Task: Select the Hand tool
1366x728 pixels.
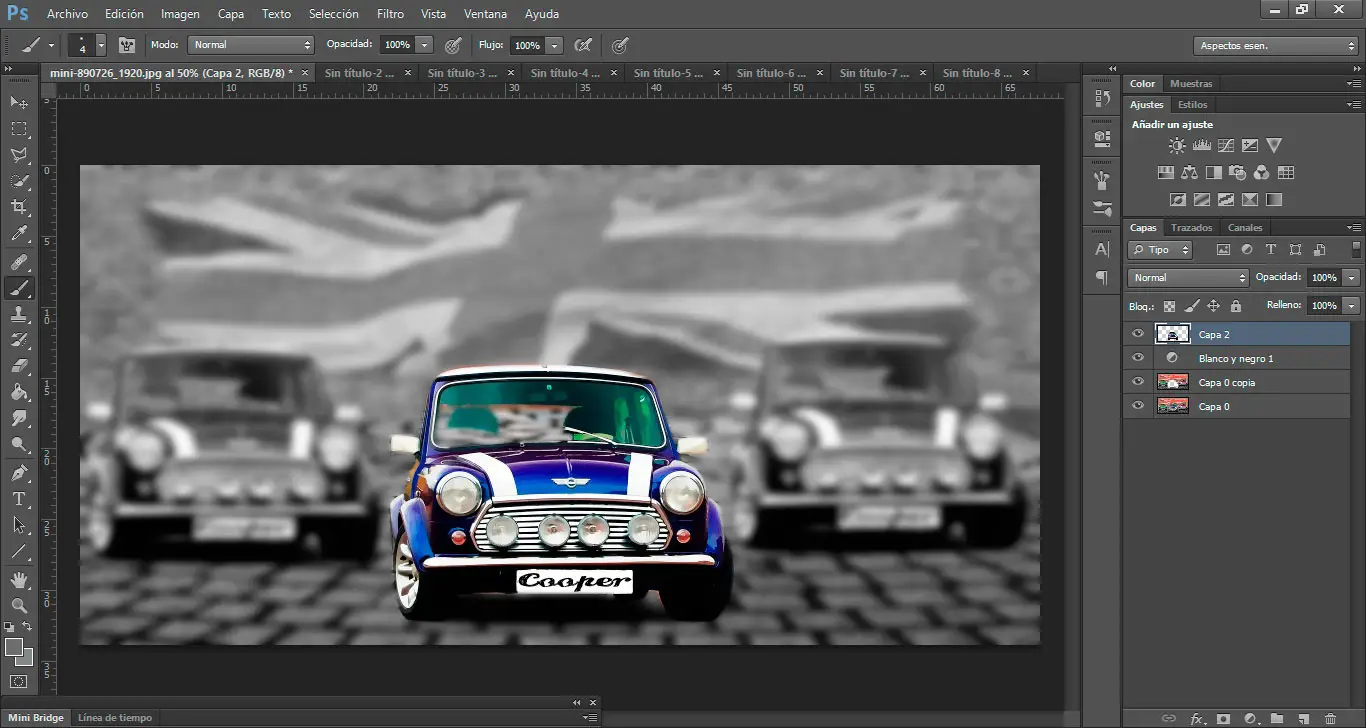Action: (x=19, y=580)
